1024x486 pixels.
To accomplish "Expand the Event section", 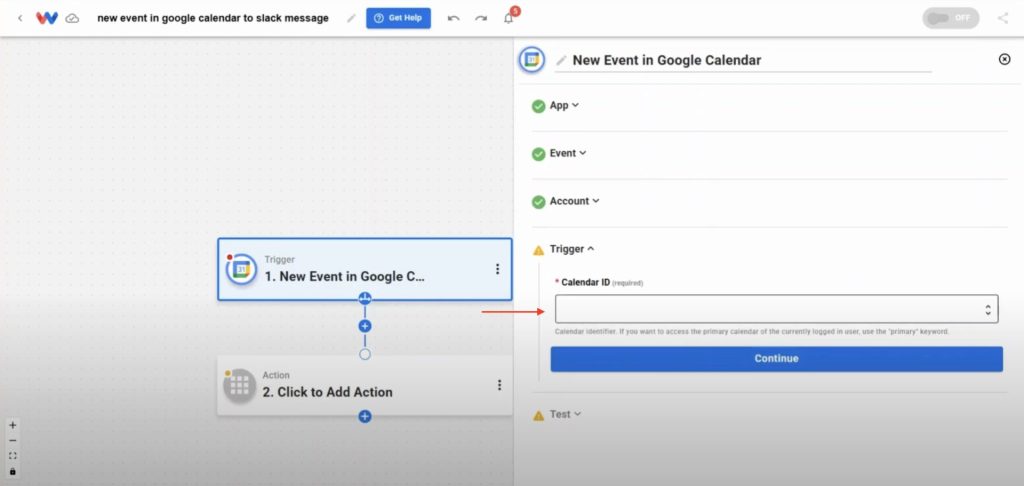I will pos(568,153).
